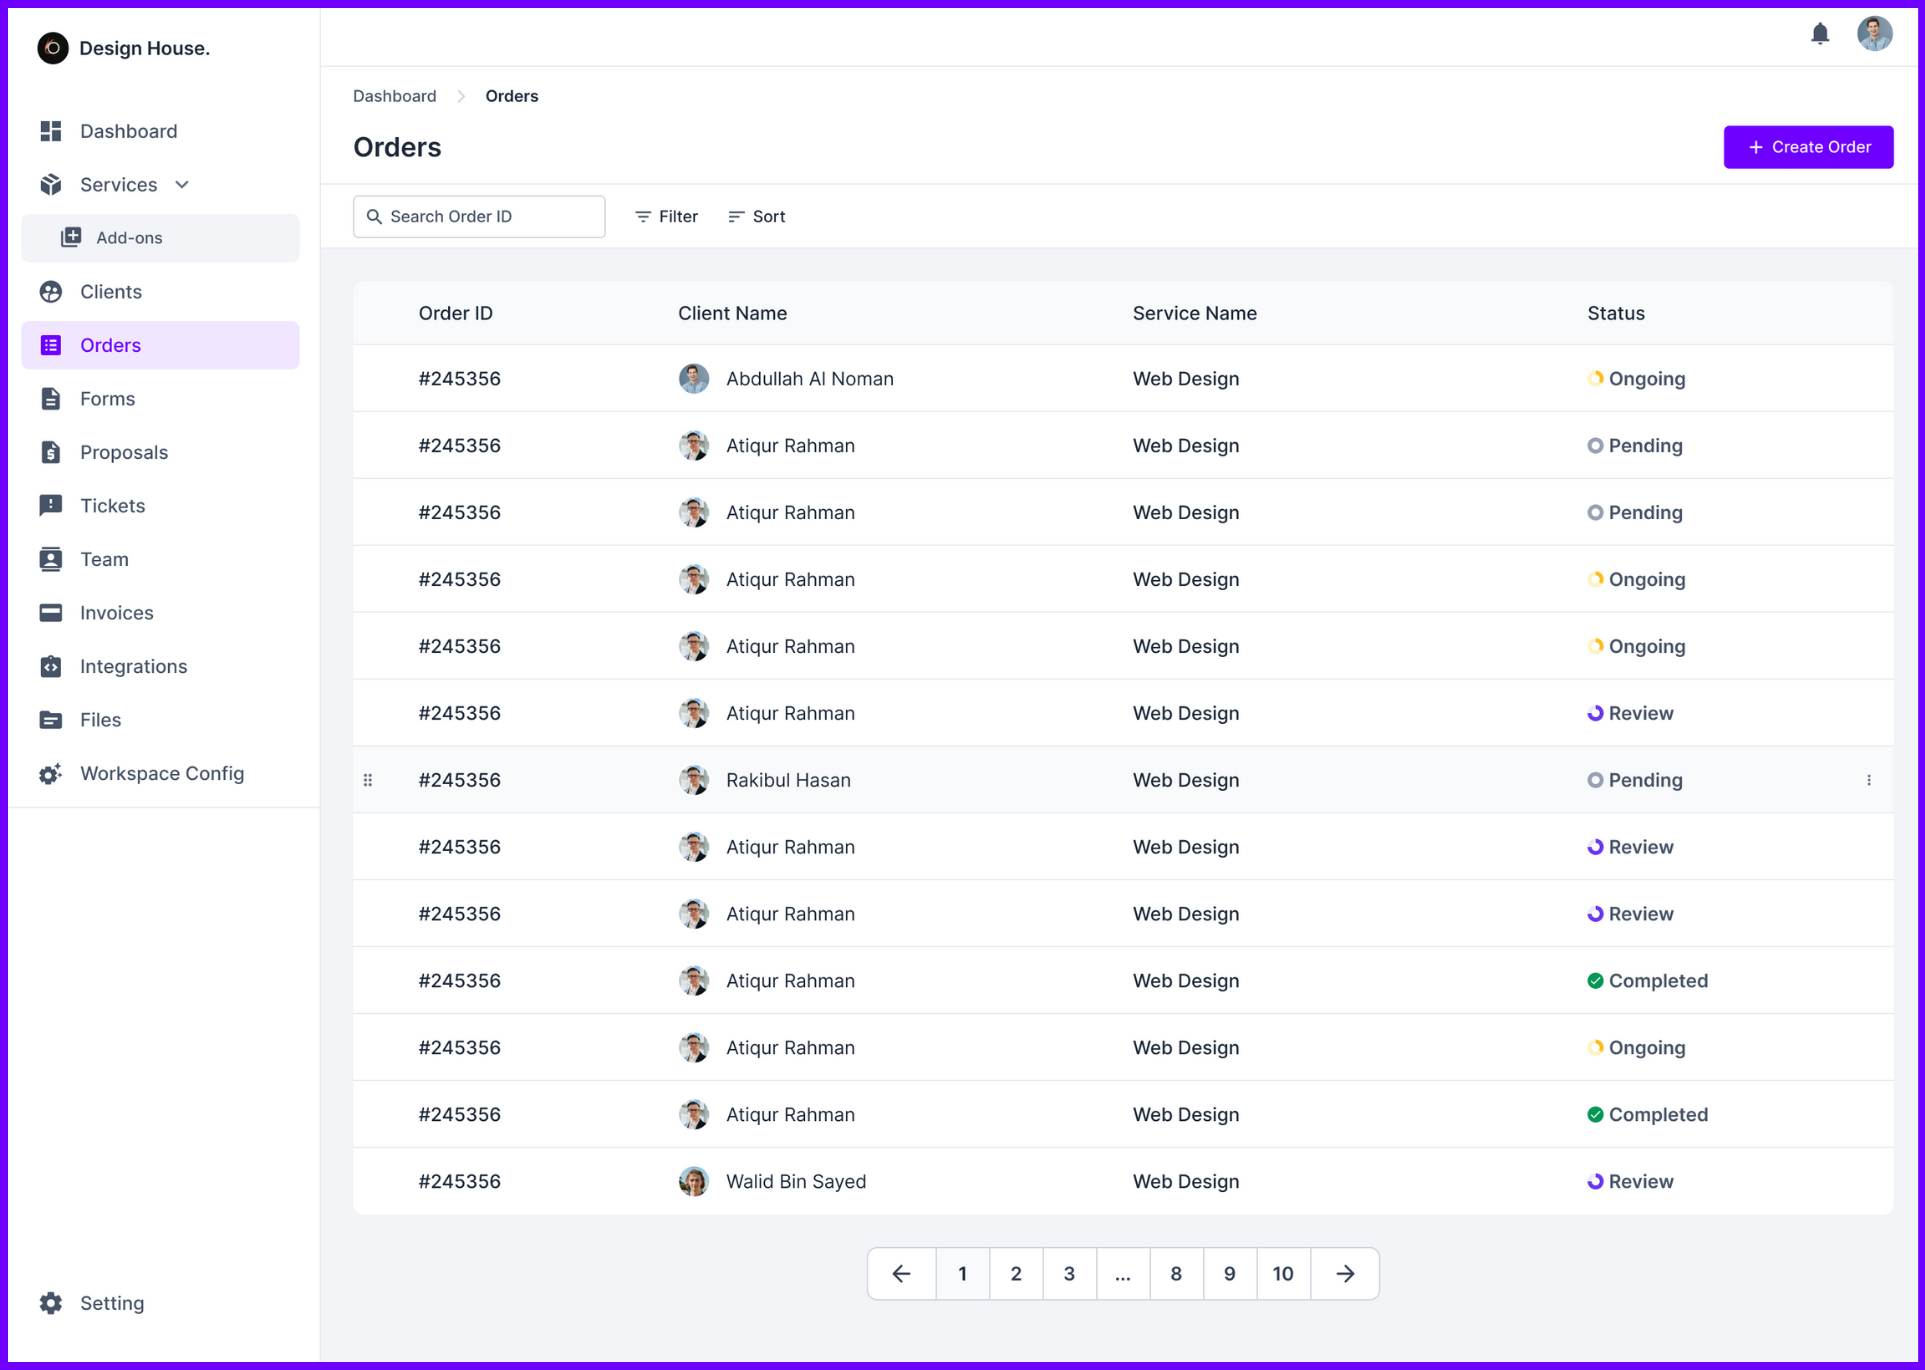Click the Workspace Config gear icon

click(51, 773)
